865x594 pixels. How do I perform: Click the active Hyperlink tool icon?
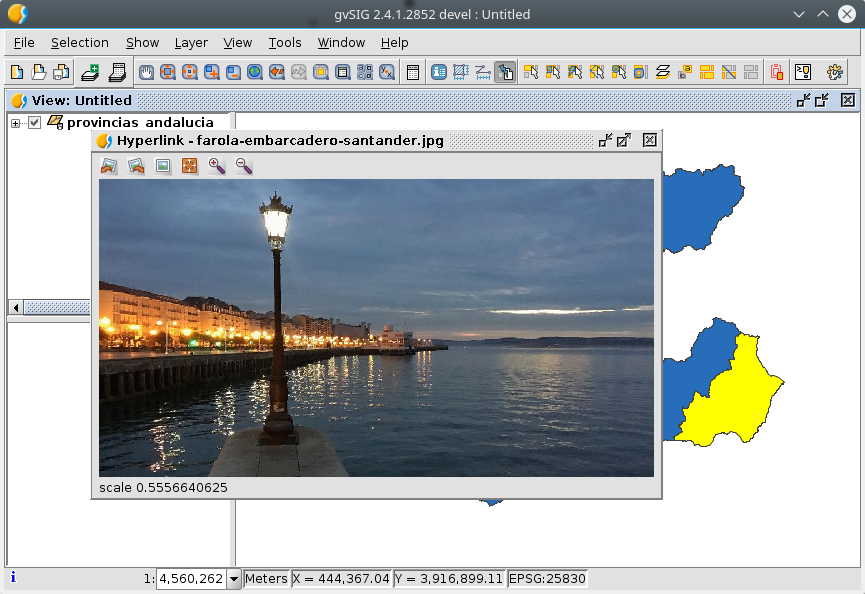505,72
